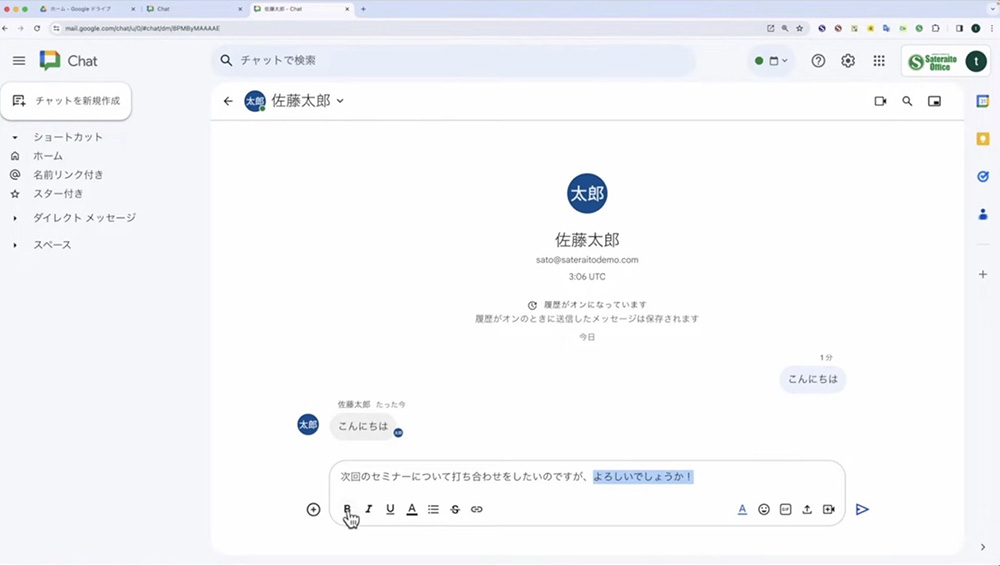Screen dimensions: 1000x566
Task: Hide formatting options with blue A icon
Action: (x=742, y=509)
